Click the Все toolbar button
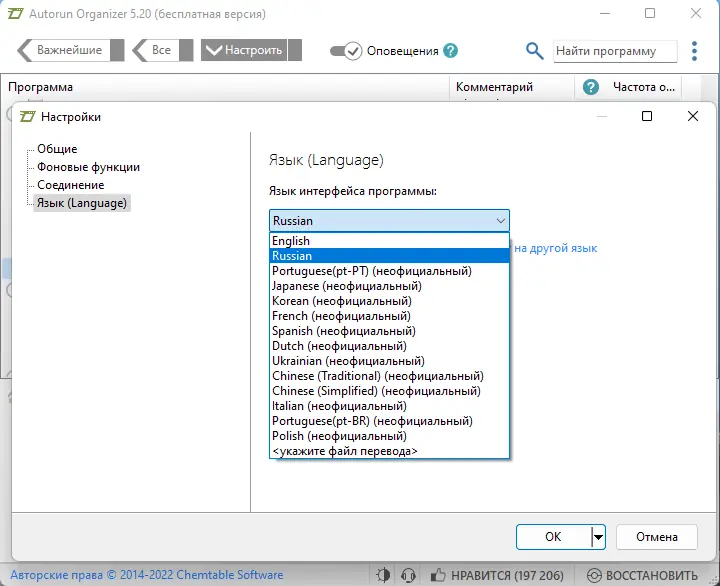 point(162,50)
